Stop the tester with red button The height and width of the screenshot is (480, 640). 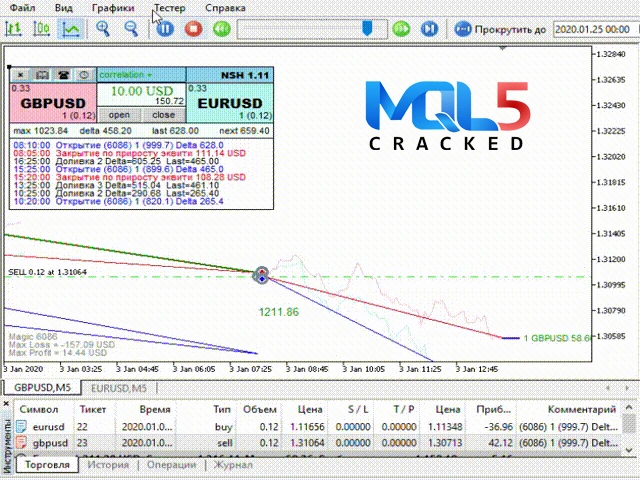193,29
